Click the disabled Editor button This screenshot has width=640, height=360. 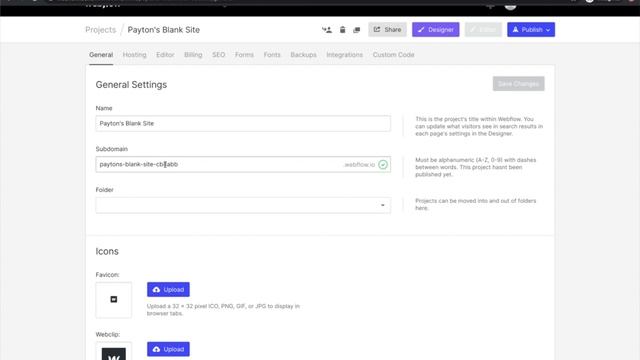[x=483, y=29]
